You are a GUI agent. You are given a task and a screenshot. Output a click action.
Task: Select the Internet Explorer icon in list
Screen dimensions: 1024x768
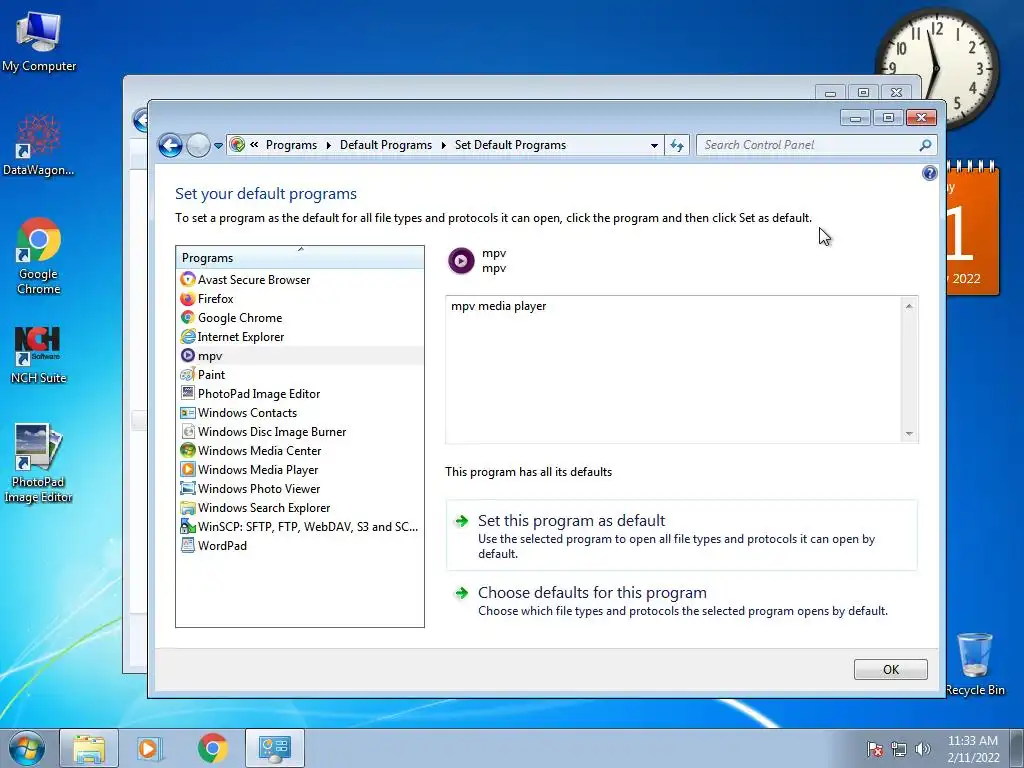point(188,336)
